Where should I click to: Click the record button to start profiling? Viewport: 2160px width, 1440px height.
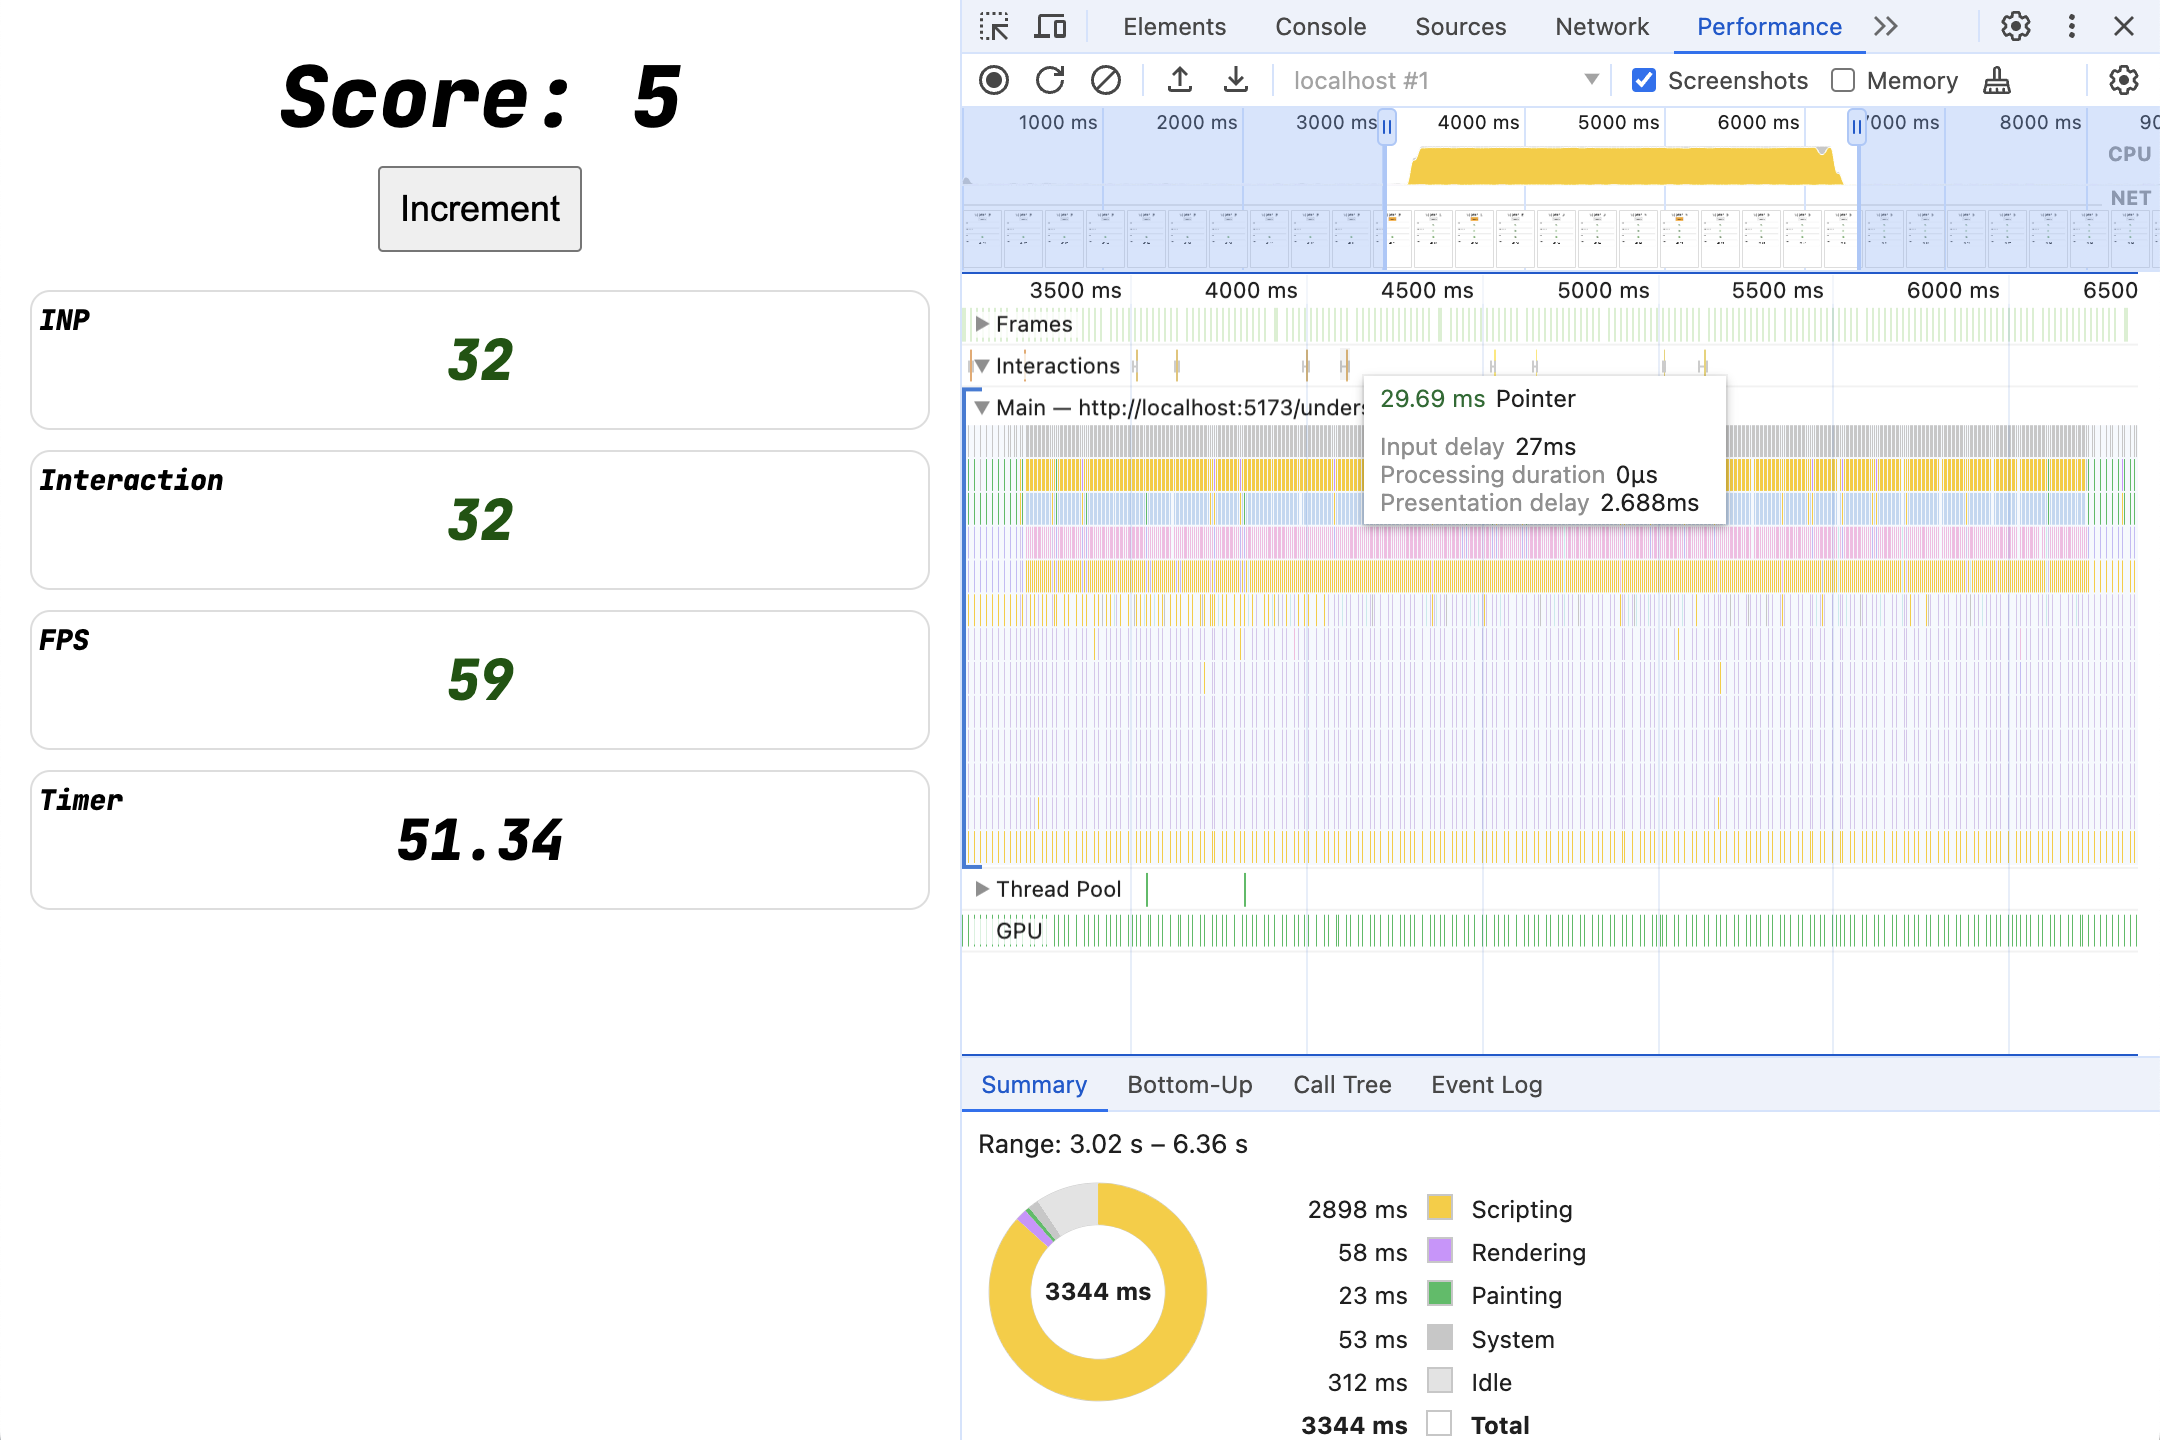coord(995,79)
